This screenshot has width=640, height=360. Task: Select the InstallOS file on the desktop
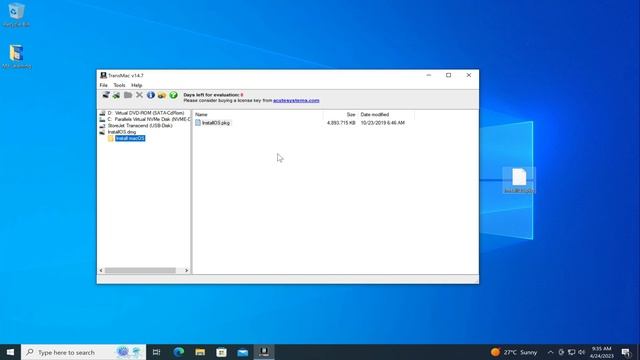click(x=519, y=180)
